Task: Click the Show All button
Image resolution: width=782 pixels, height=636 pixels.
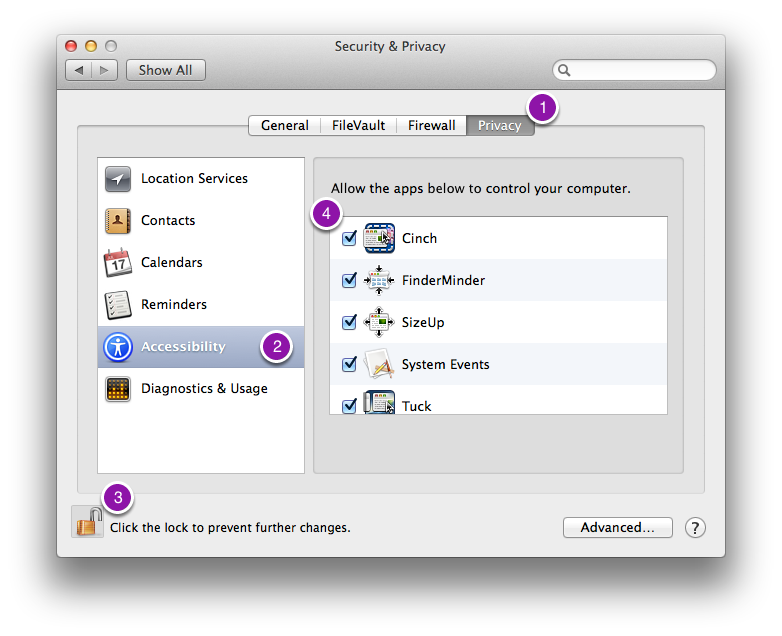Action: (x=166, y=70)
